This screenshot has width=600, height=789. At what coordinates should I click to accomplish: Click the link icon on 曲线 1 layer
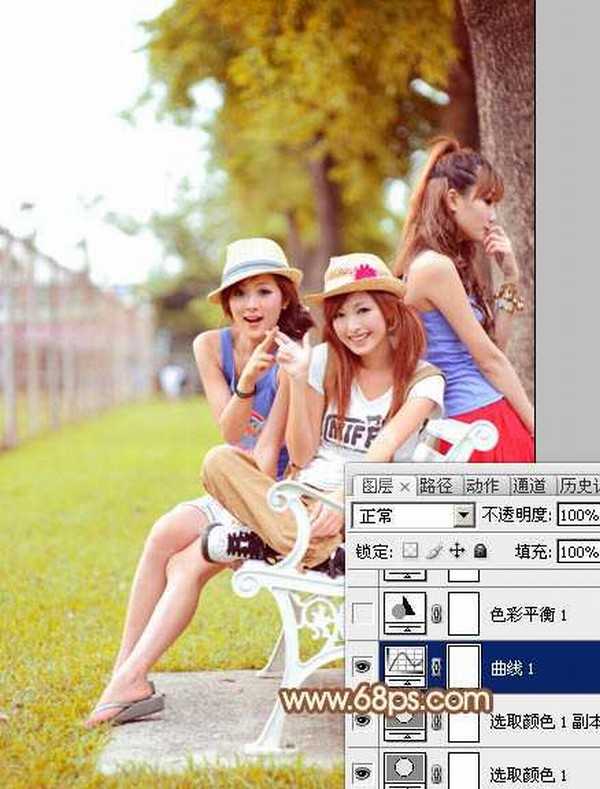click(x=435, y=666)
